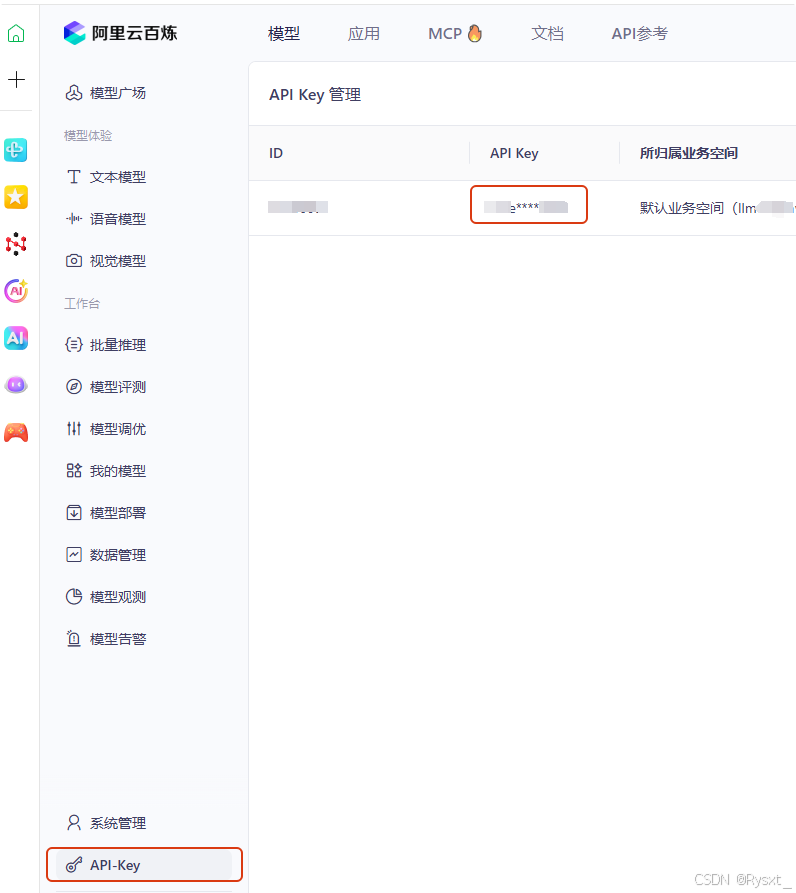Click the 视觉模型 camera icon

click(x=73, y=261)
